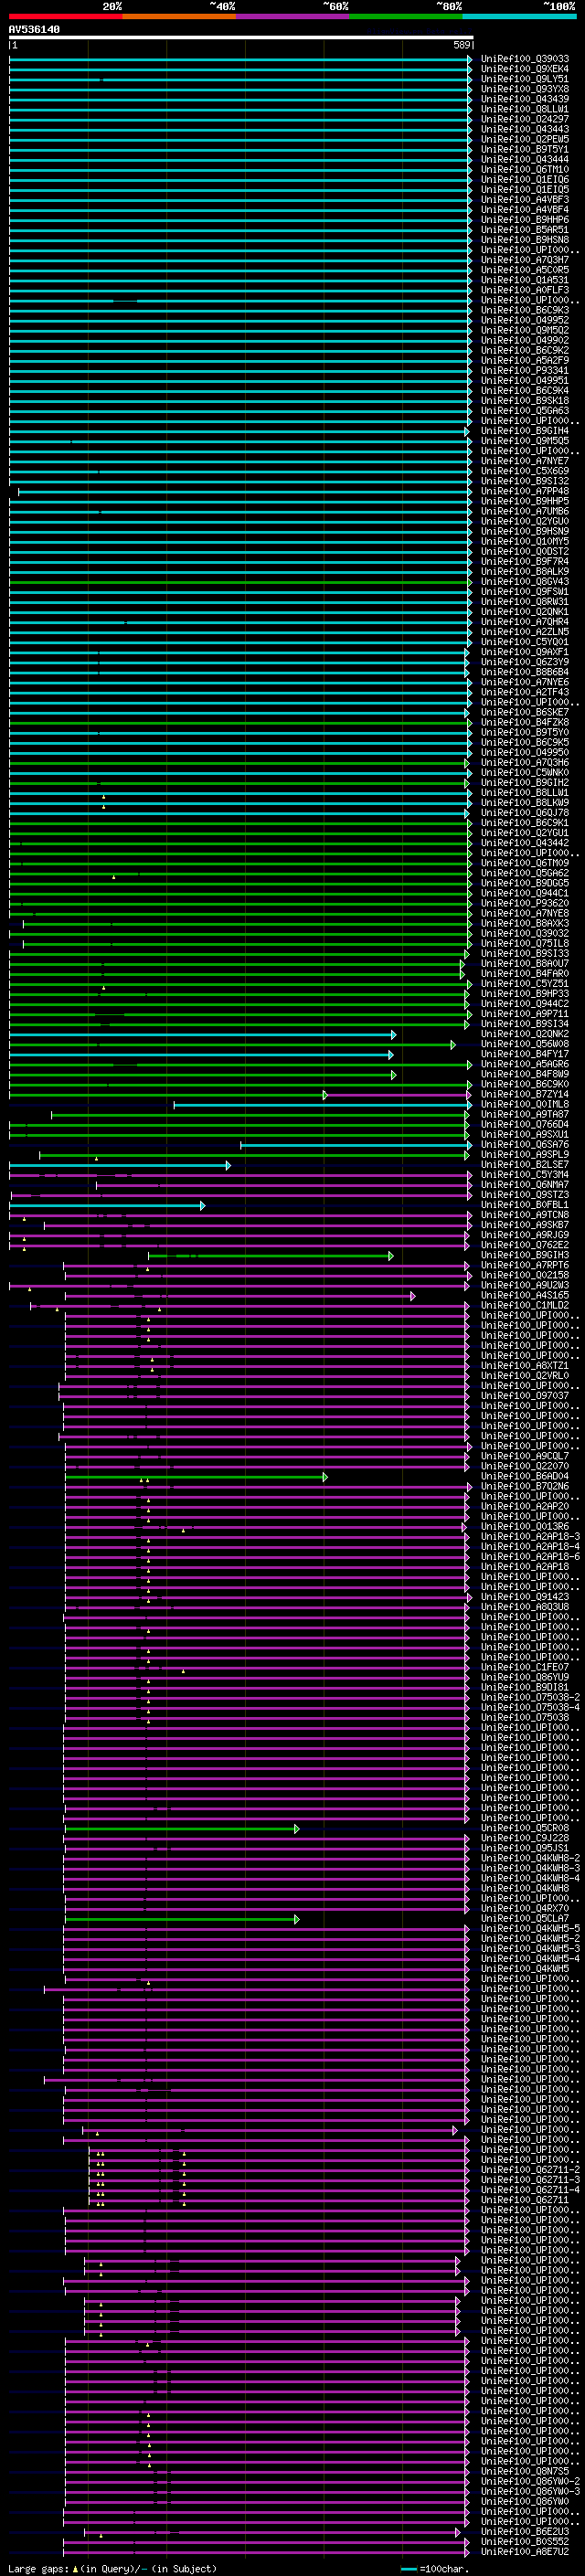Select the UniRef100_C5Y3M4 label

point(525,1175)
